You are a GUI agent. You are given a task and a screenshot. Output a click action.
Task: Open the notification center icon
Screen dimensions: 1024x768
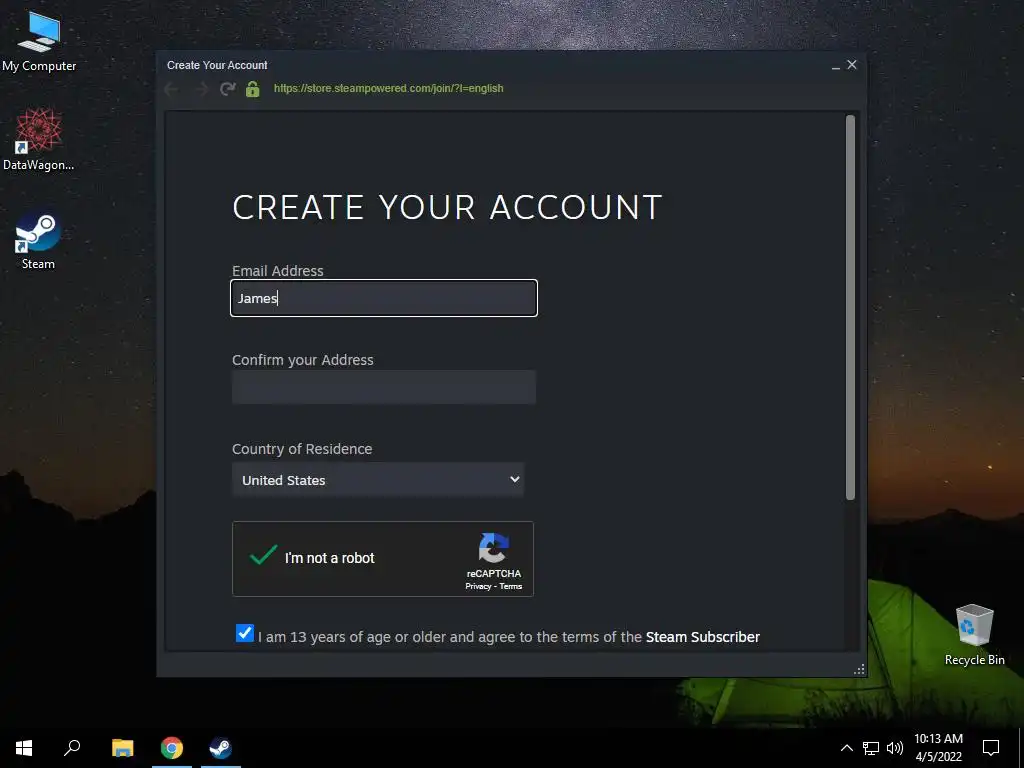click(x=991, y=748)
